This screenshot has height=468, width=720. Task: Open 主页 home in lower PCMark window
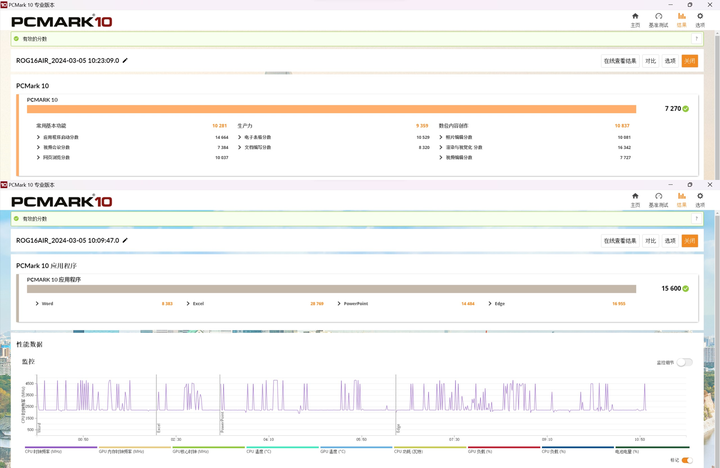(635, 200)
